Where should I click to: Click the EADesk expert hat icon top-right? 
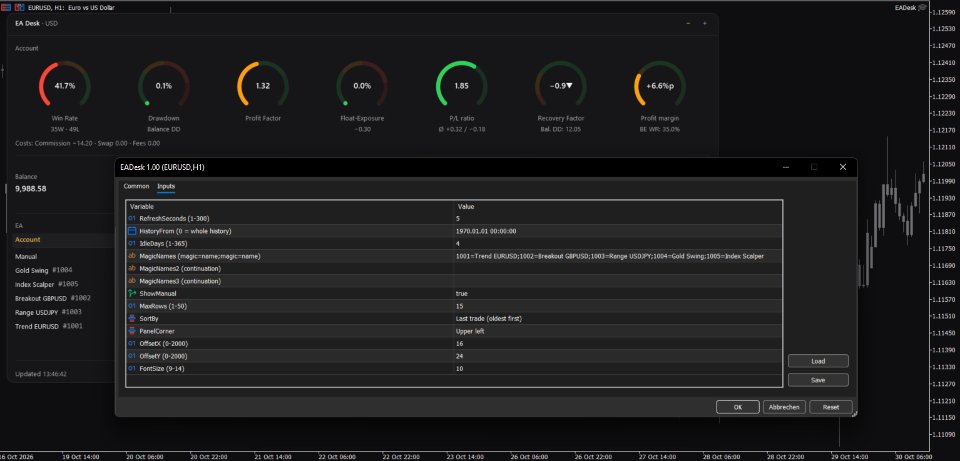click(x=921, y=7)
